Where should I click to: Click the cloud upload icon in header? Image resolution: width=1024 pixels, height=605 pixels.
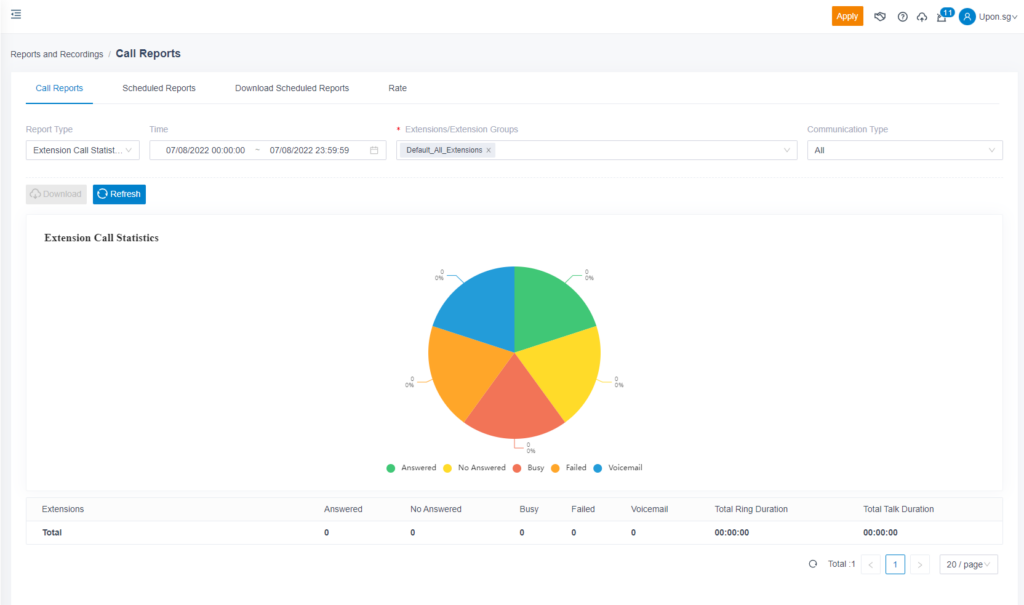coord(921,16)
